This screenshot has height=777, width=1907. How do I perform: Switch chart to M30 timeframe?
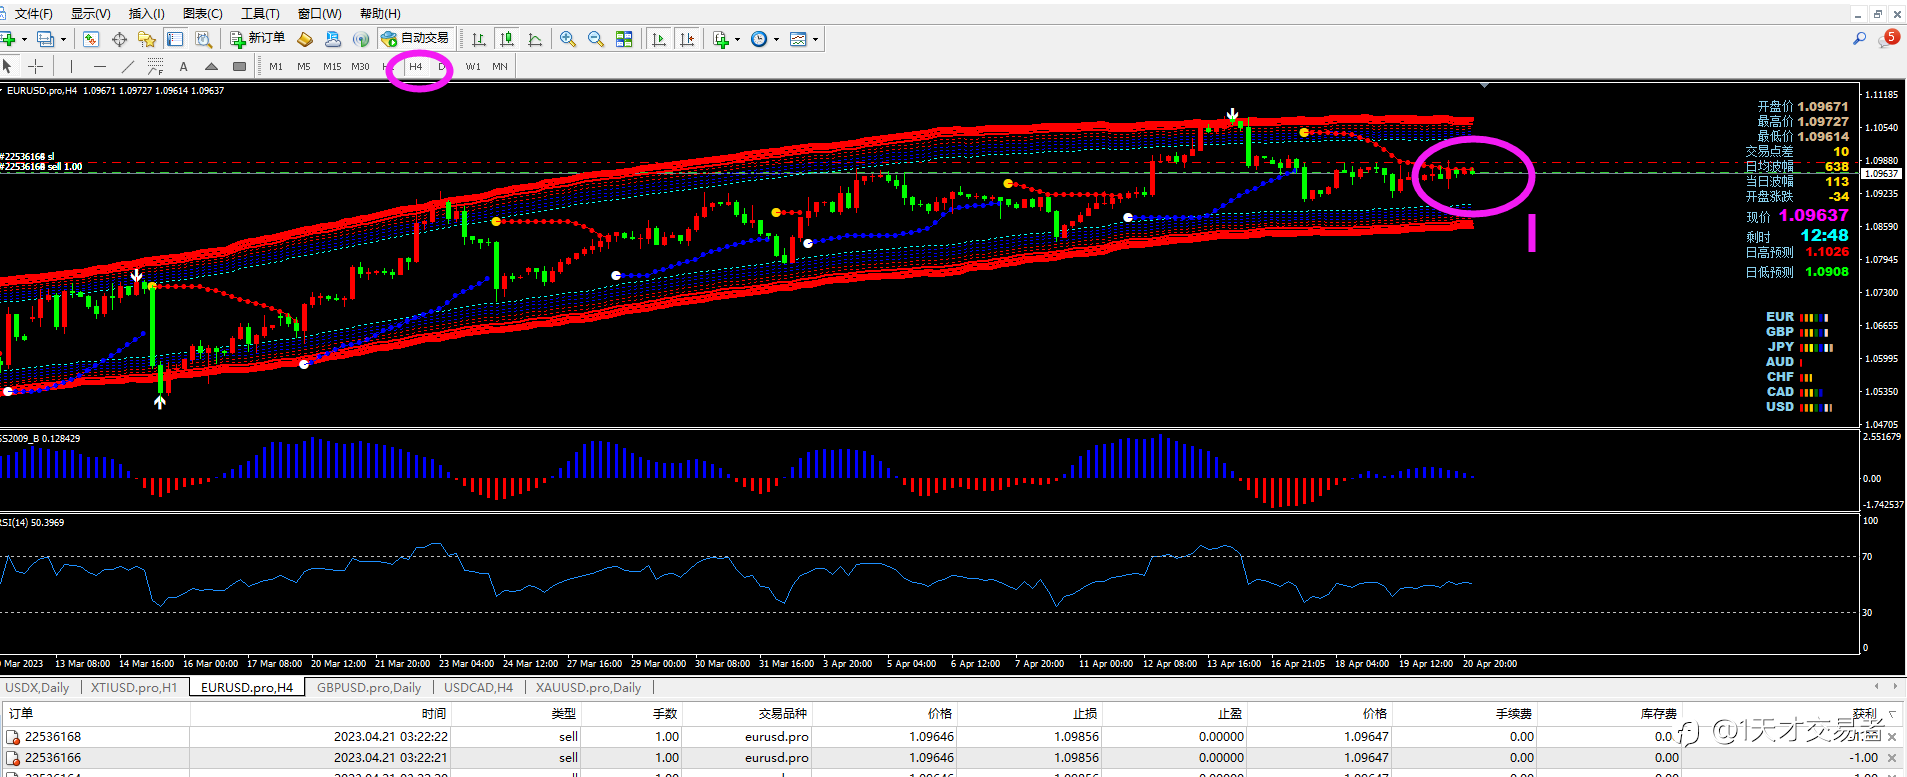tap(360, 66)
